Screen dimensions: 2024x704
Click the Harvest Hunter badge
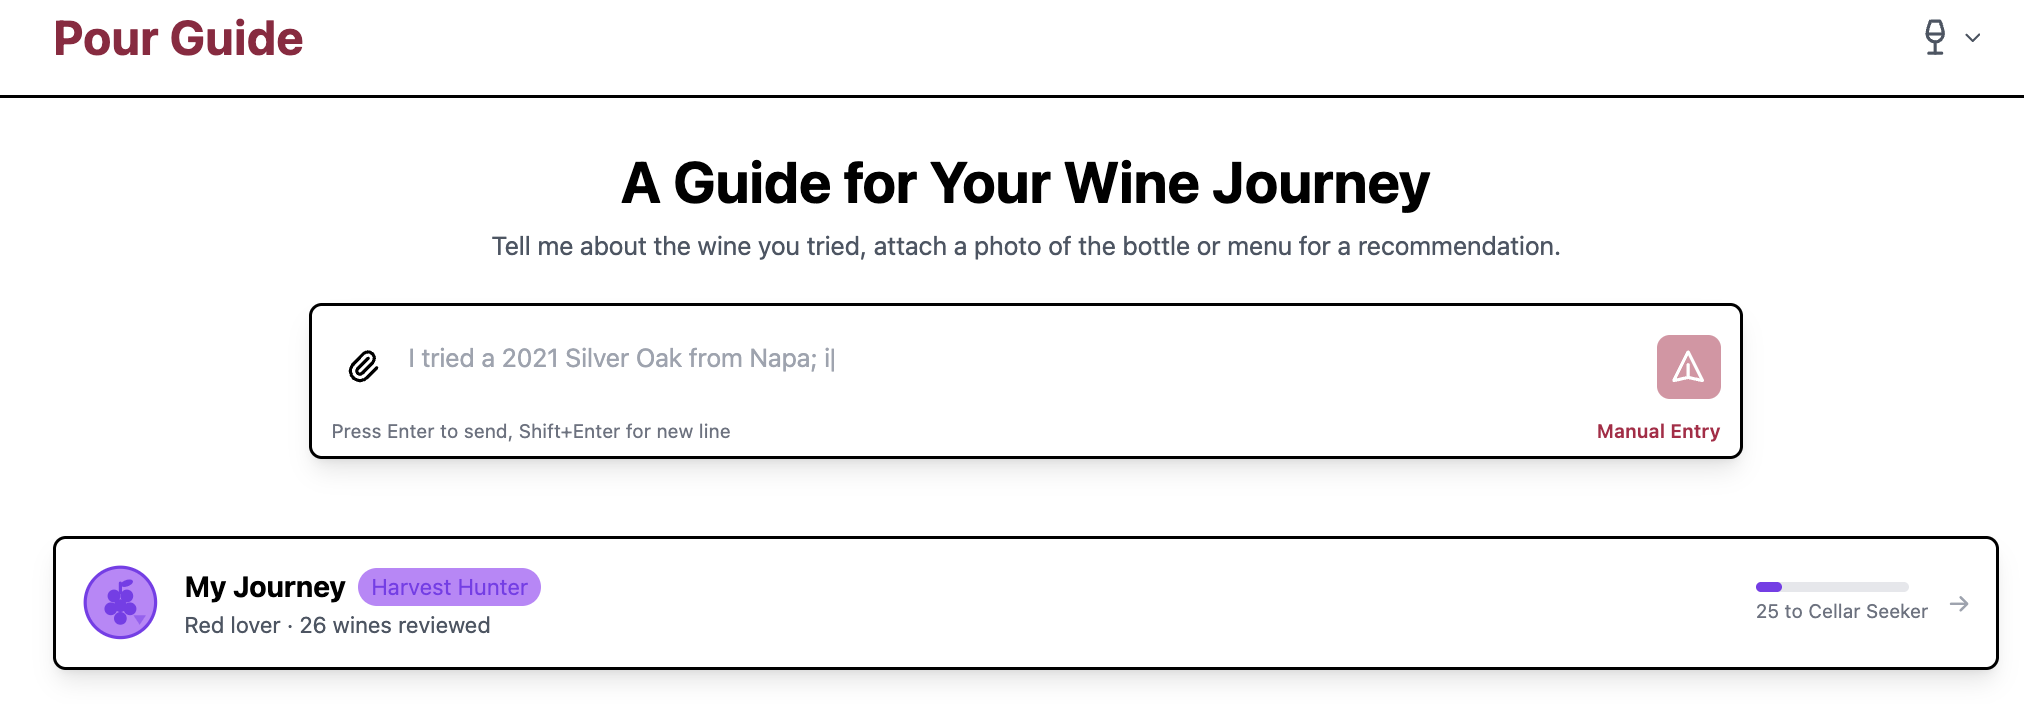point(449,587)
